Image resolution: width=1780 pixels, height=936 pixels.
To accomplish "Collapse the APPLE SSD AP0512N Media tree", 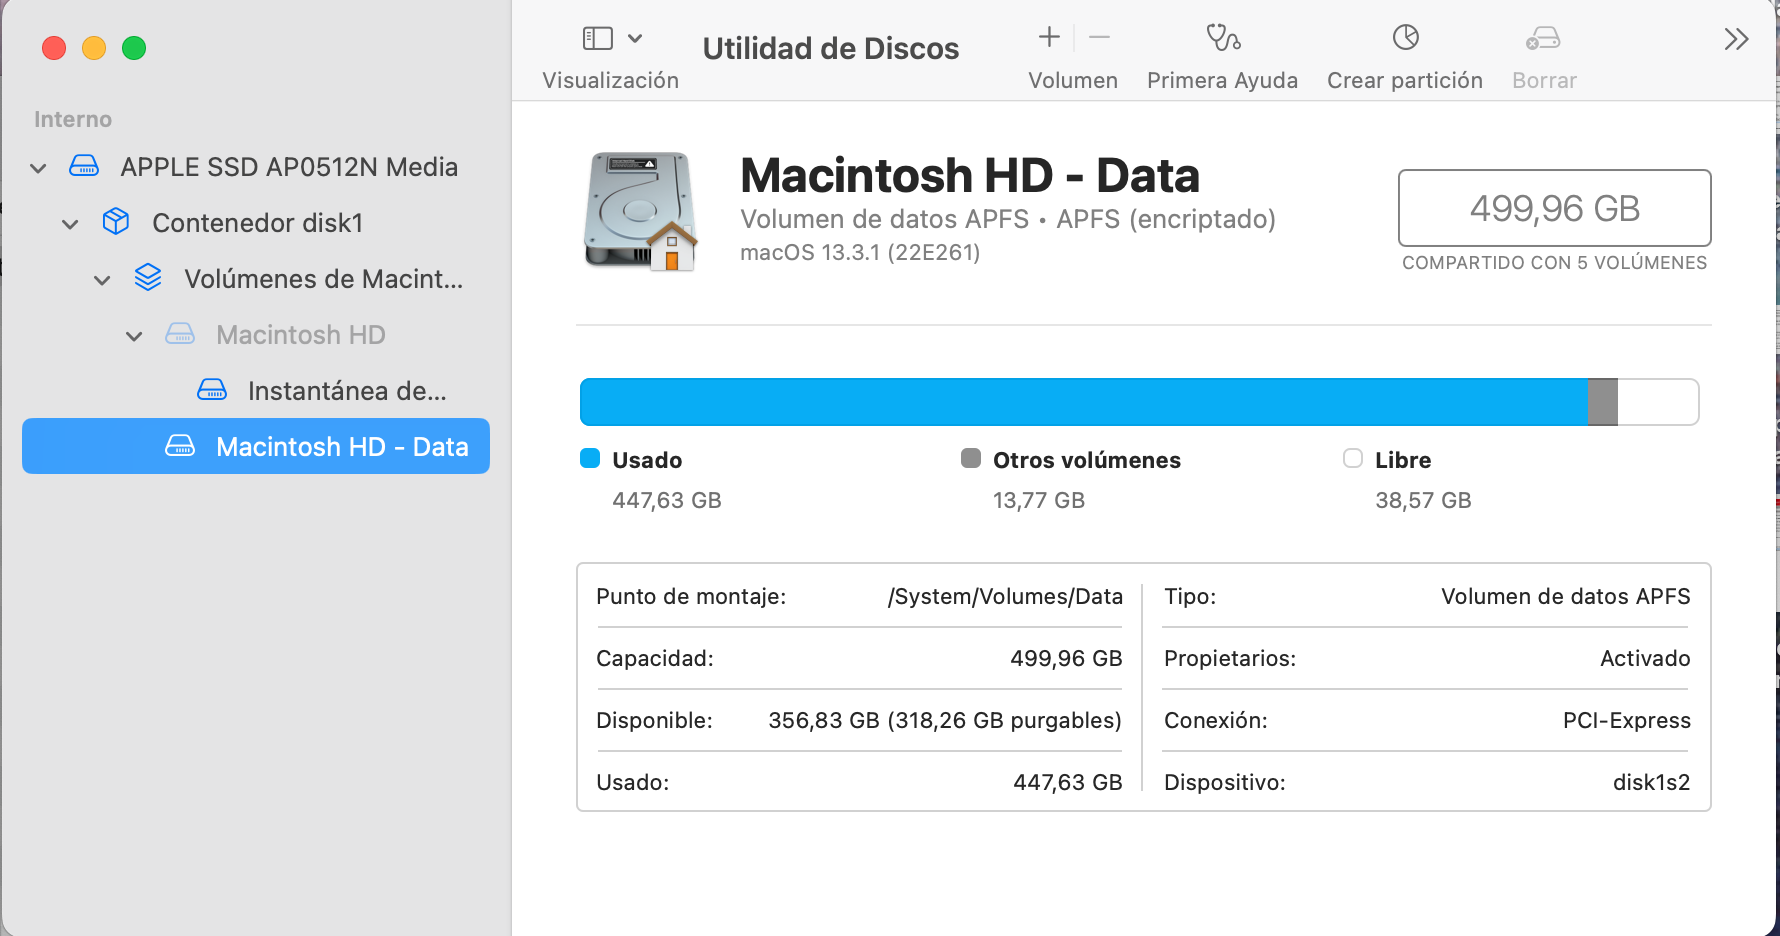I will (x=39, y=168).
